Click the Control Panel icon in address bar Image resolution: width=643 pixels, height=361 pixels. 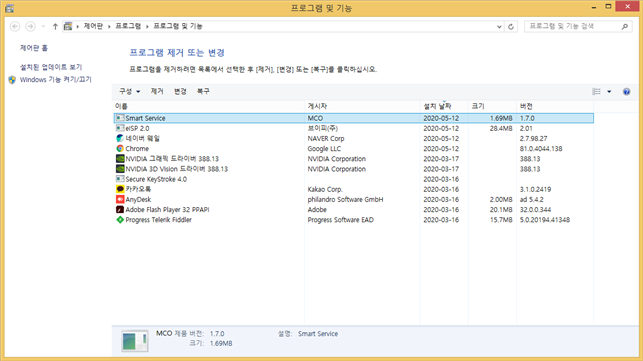coord(68,26)
